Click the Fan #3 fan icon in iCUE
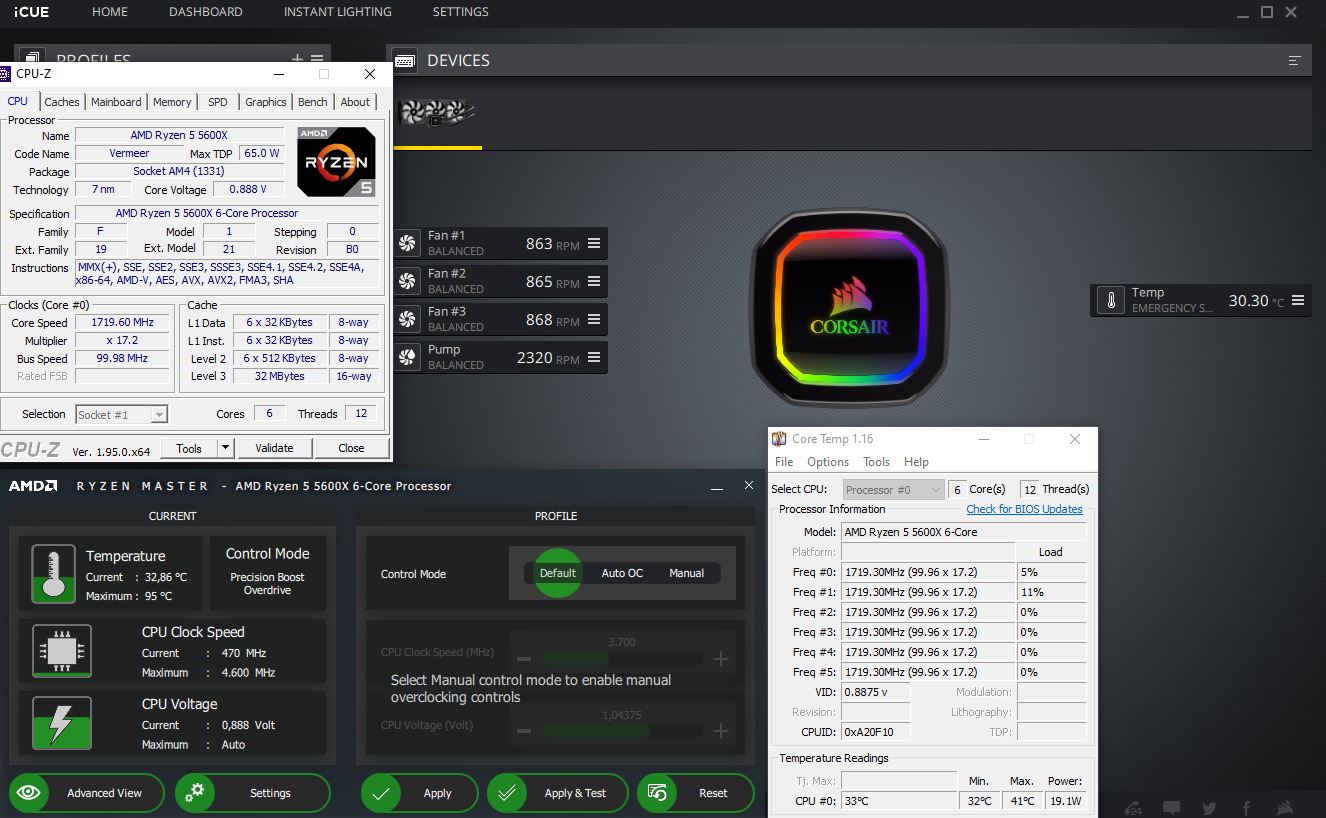1326x818 pixels. (407, 320)
